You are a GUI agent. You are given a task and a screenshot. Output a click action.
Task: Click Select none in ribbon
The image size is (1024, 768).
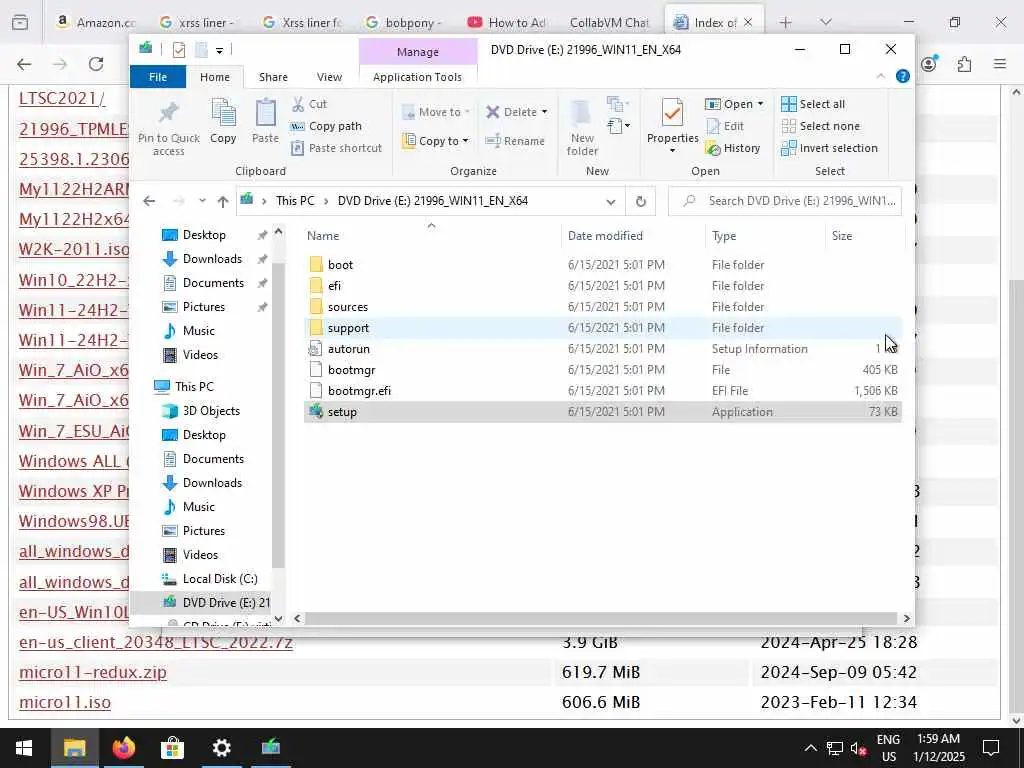820,126
